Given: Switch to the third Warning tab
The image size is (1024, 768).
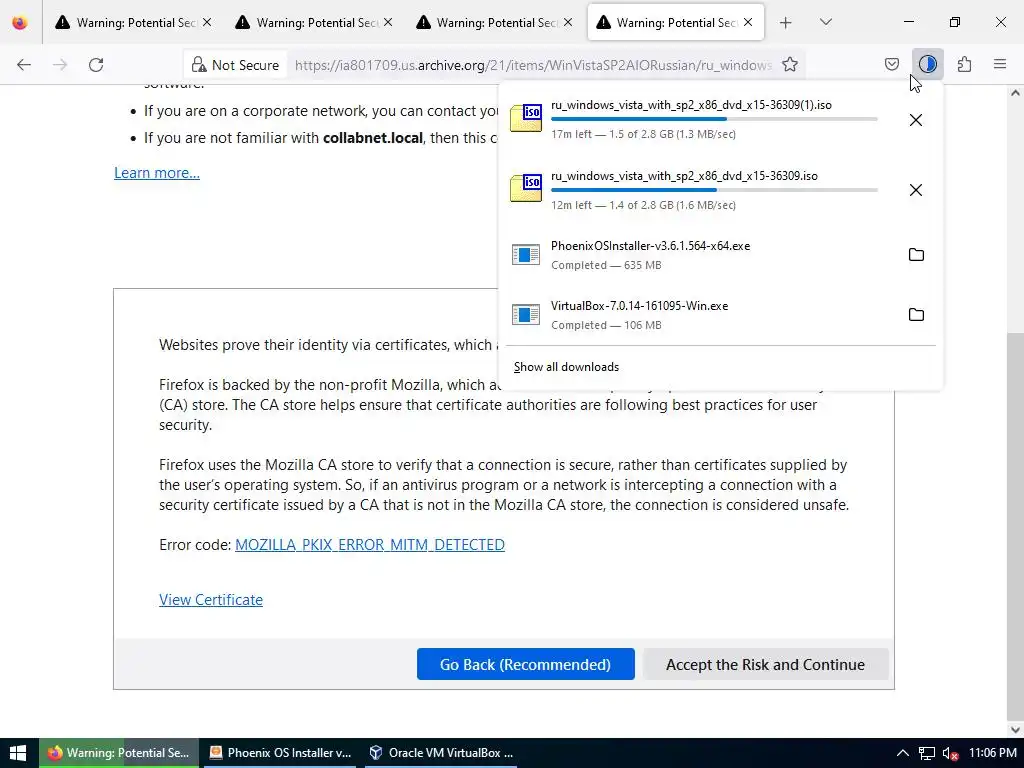Looking at the screenshot, I should (x=494, y=23).
